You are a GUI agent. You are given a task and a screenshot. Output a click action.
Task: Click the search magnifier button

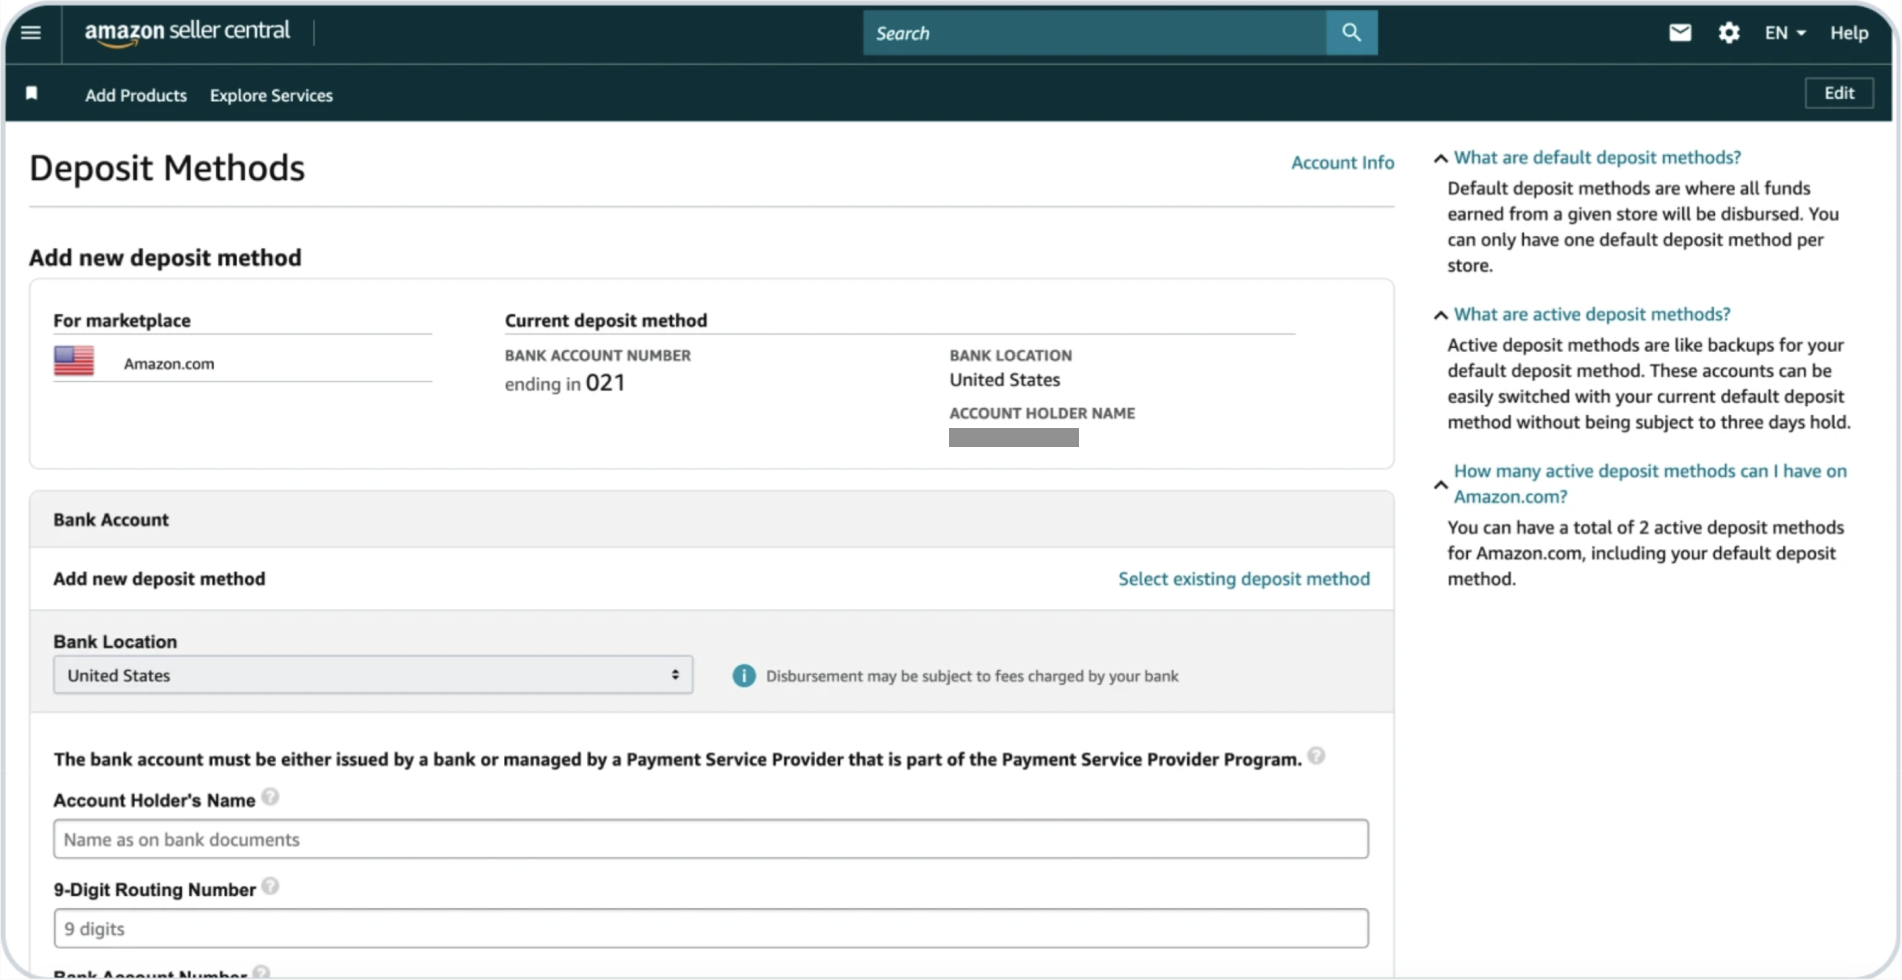click(1351, 33)
